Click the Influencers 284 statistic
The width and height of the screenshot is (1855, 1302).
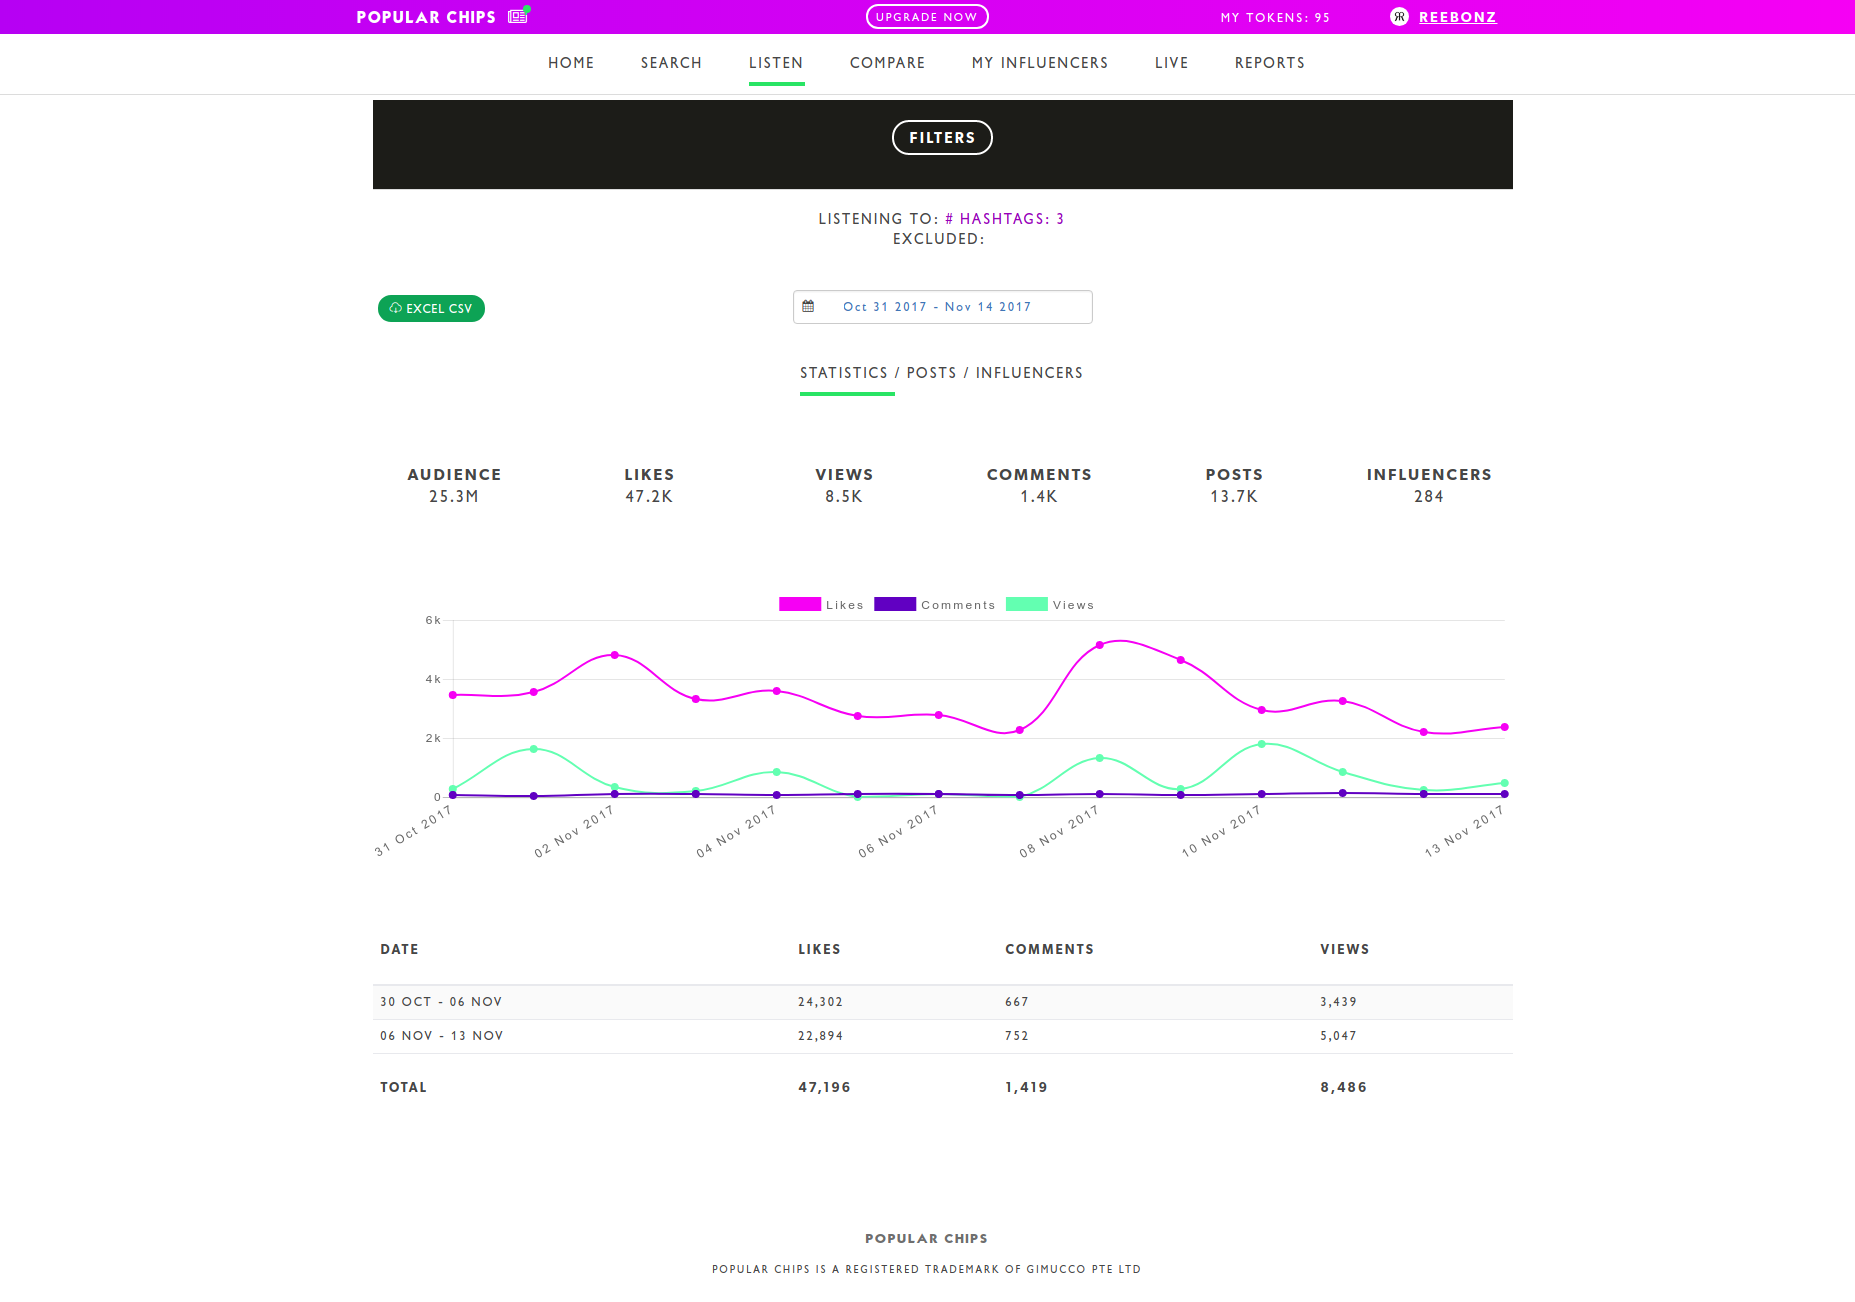click(x=1429, y=485)
